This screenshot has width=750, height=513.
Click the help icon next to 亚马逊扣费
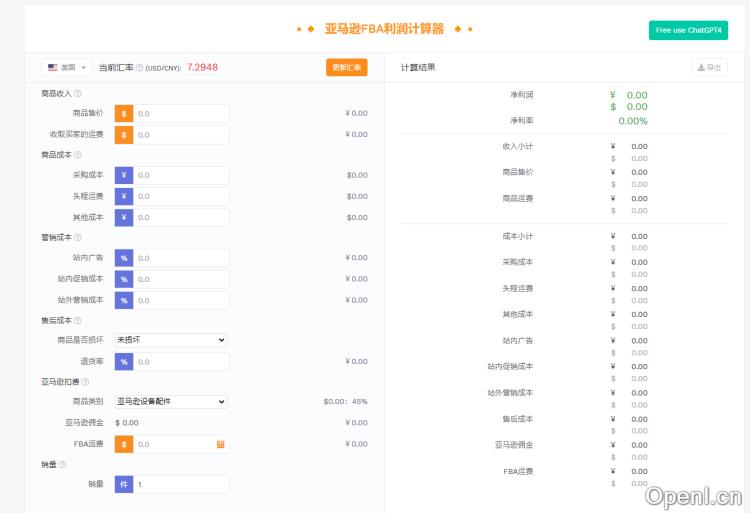85,382
